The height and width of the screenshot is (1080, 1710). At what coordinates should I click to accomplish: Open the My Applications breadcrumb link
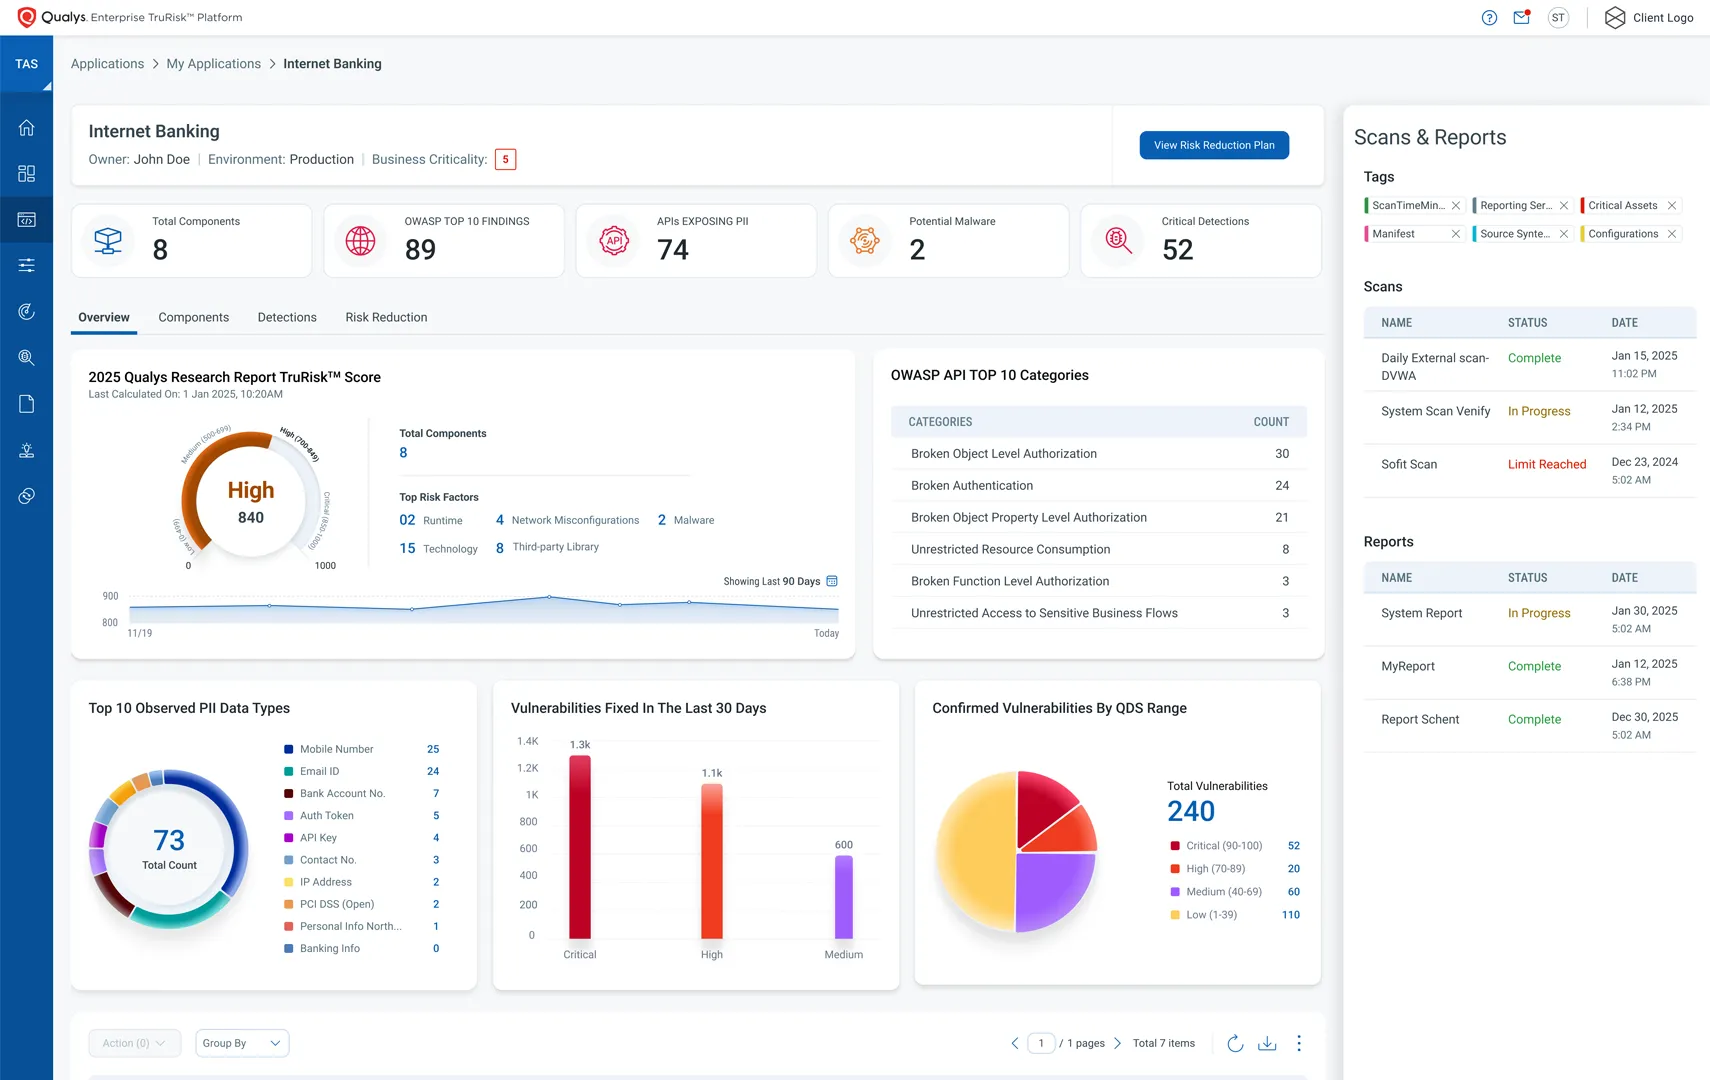(213, 63)
